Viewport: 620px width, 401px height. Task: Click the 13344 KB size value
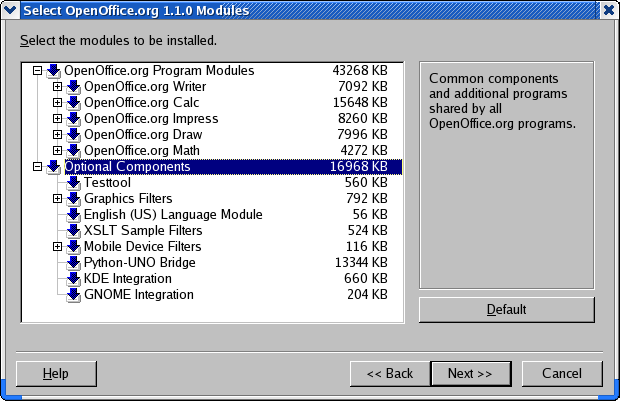tap(361, 262)
